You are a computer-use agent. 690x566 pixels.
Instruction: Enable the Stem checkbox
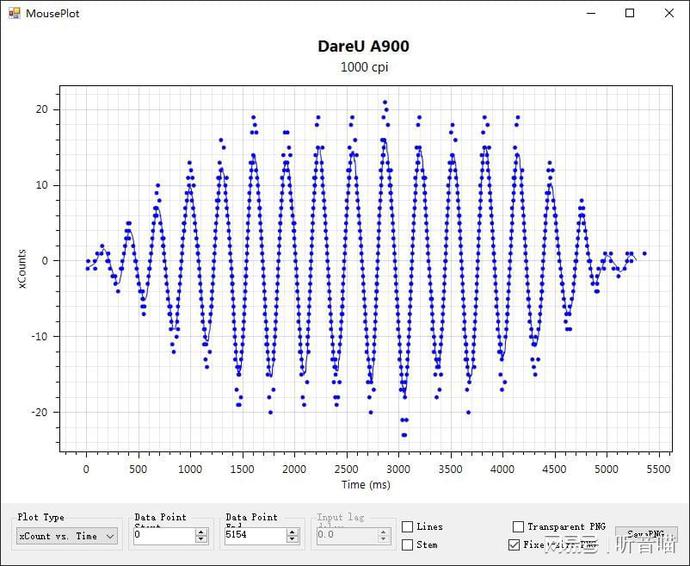pos(407,545)
